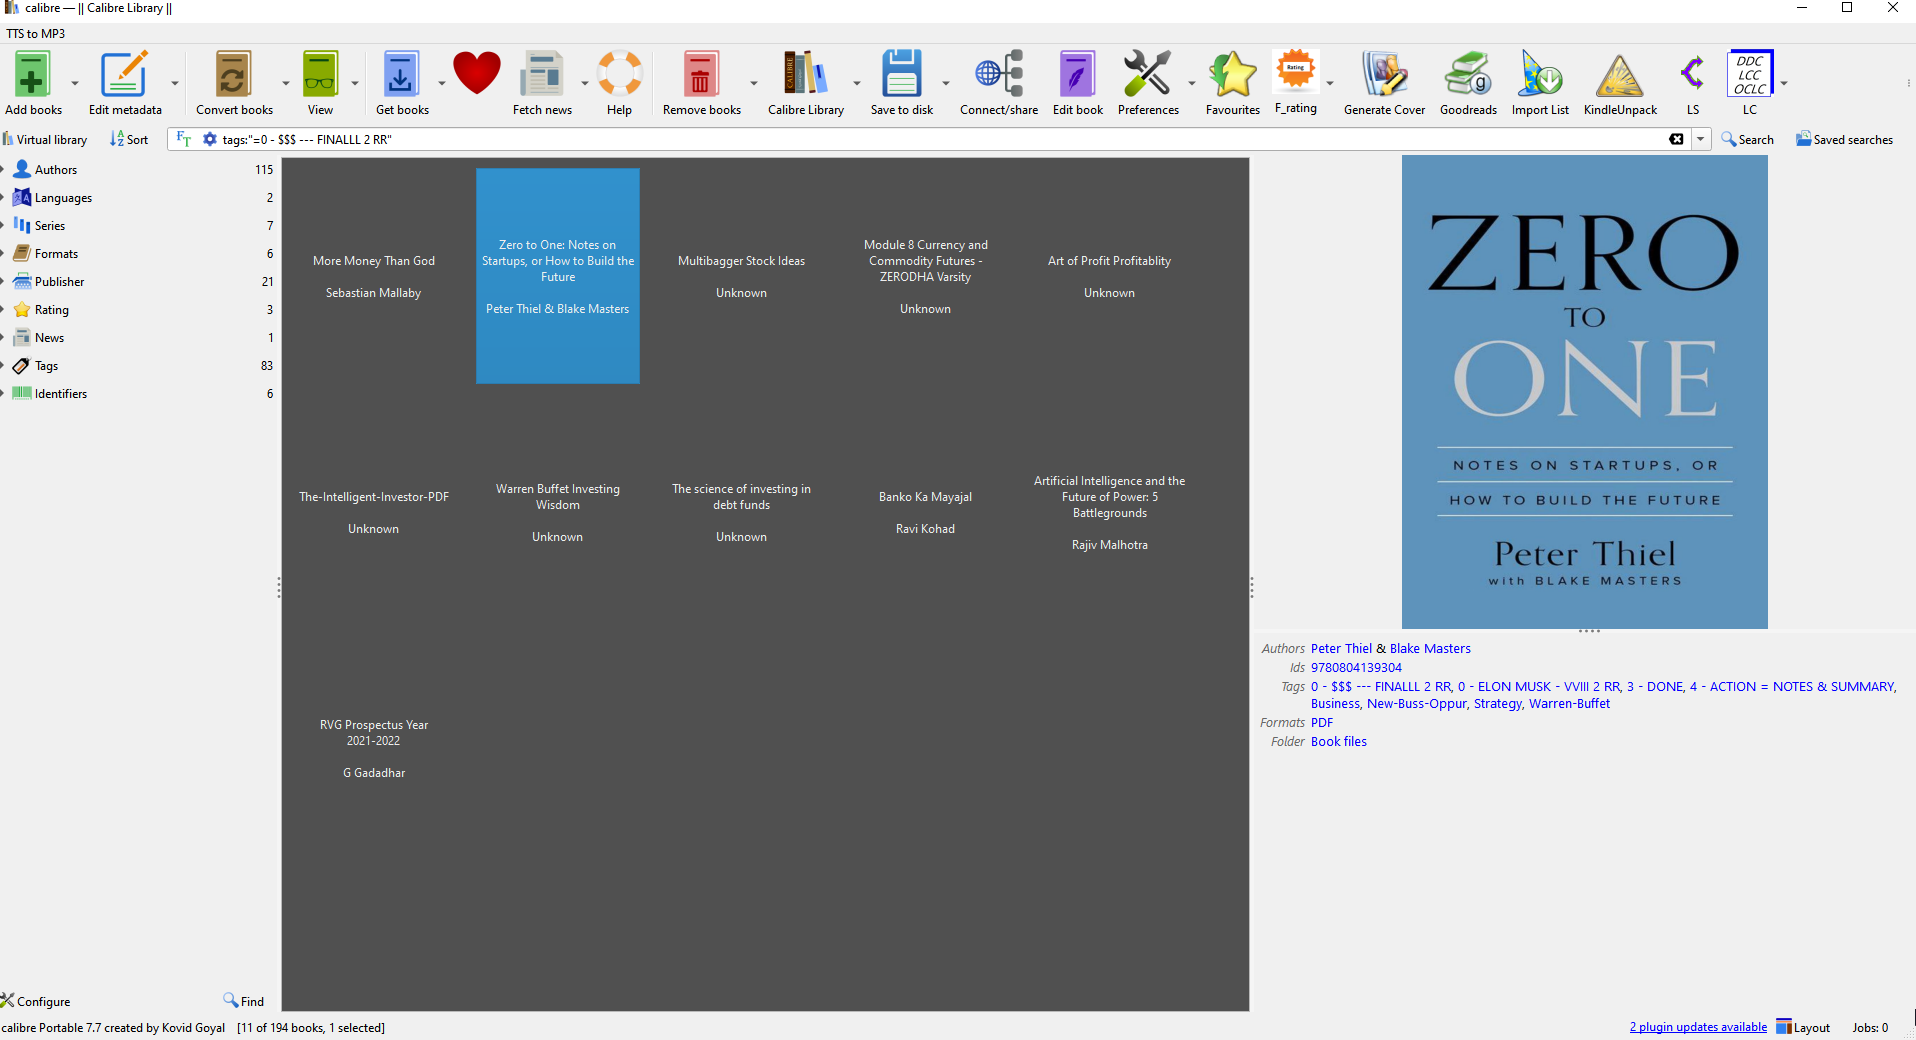Click Blake Masters author link in details
The width and height of the screenshot is (1916, 1040).
(1430, 649)
